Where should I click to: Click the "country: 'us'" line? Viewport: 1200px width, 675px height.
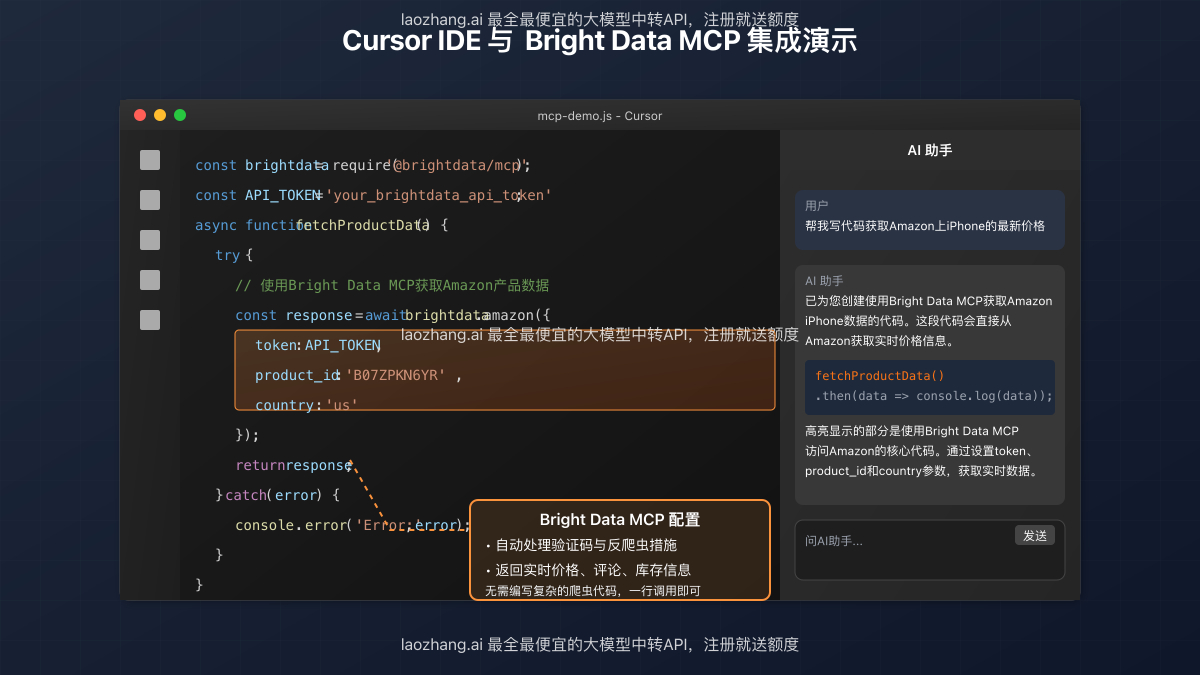pyautogui.click(x=307, y=405)
